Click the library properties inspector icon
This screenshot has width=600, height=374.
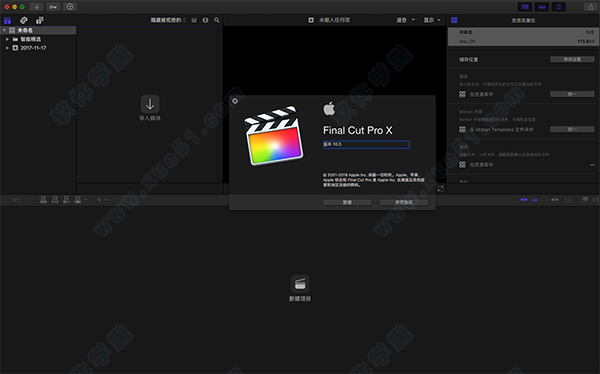[x=454, y=20]
